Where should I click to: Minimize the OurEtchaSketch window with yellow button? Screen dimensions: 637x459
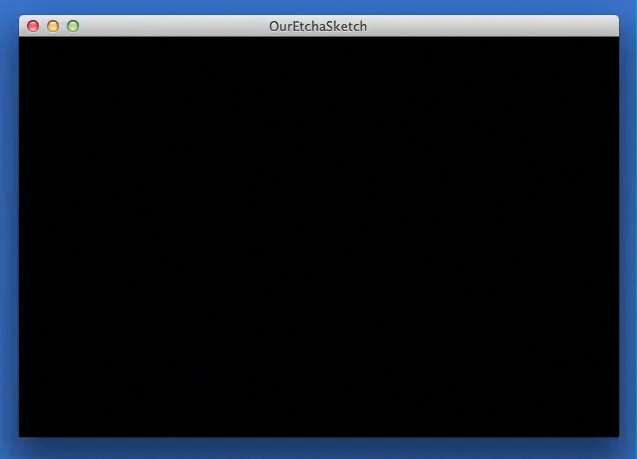(x=53, y=26)
